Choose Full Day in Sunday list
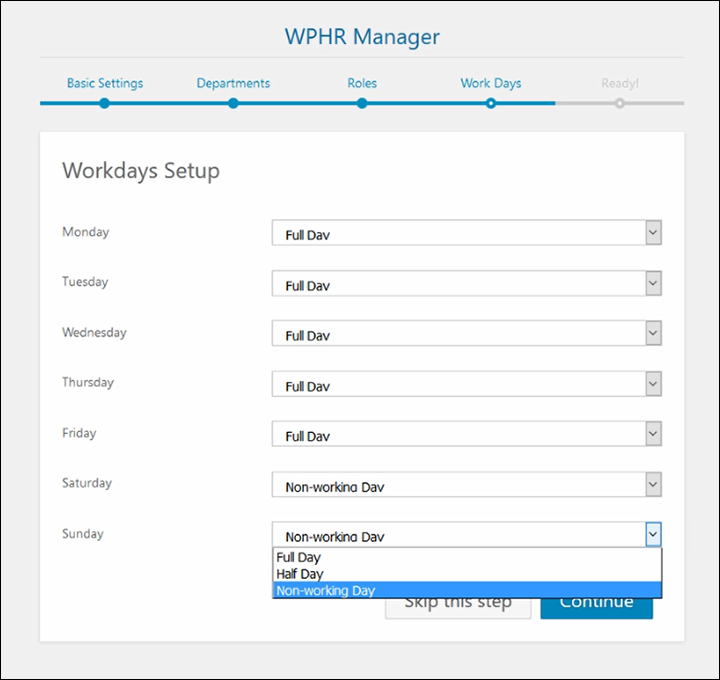The height and width of the screenshot is (680, 720). (x=467, y=557)
